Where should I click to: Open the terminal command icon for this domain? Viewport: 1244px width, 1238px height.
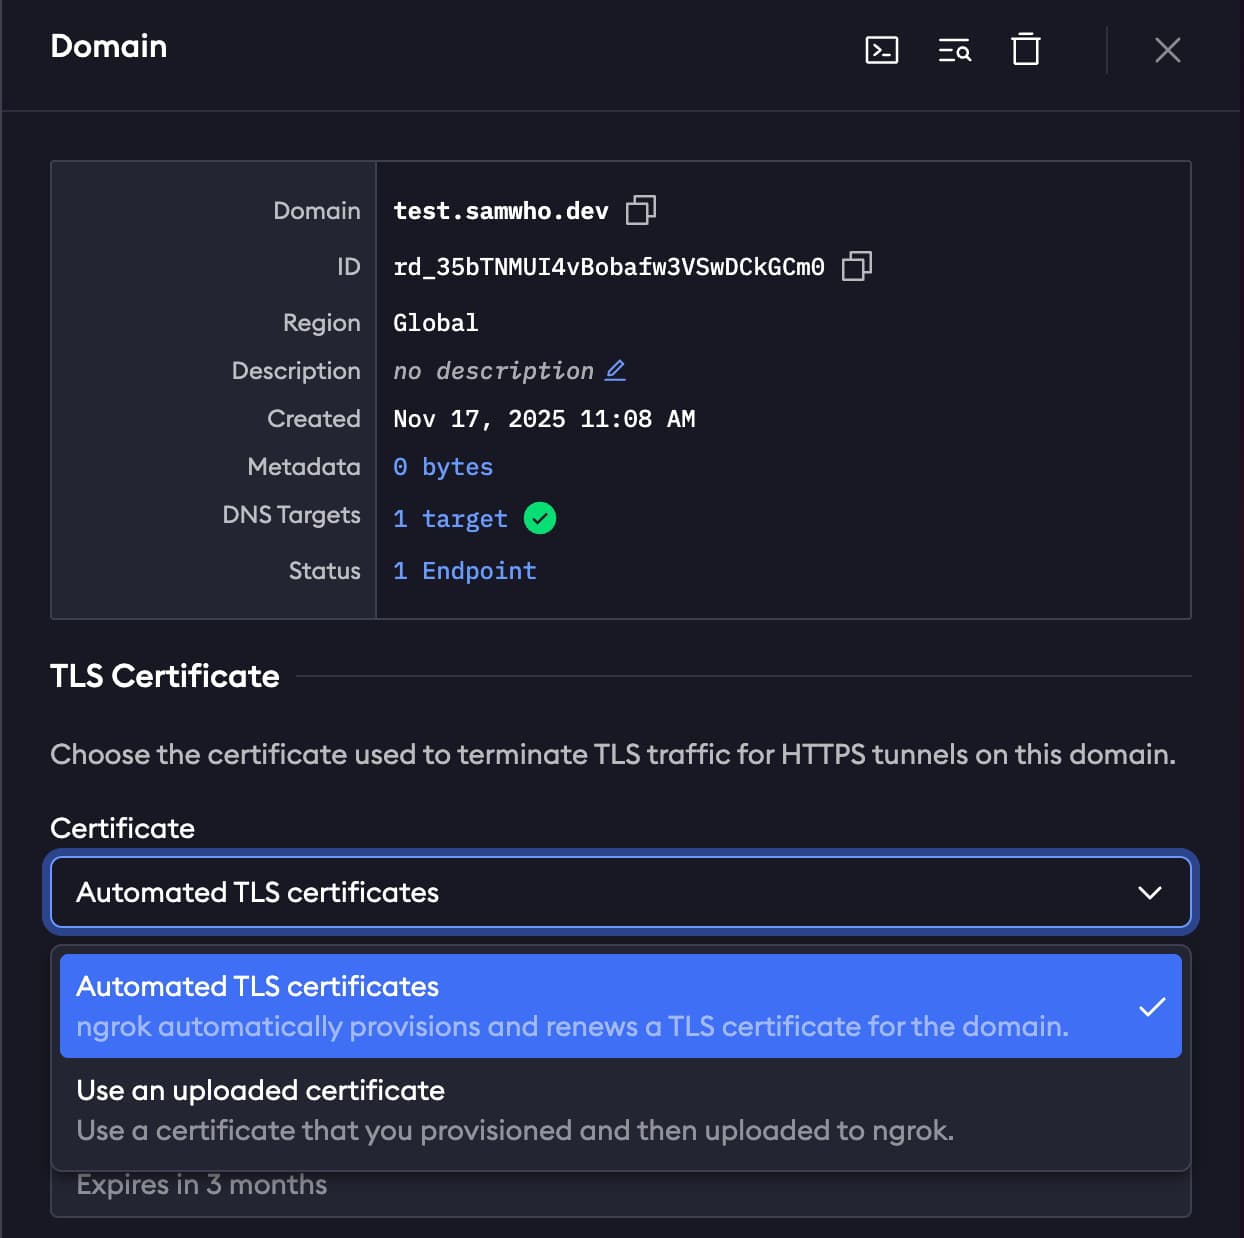pyautogui.click(x=881, y=50)
